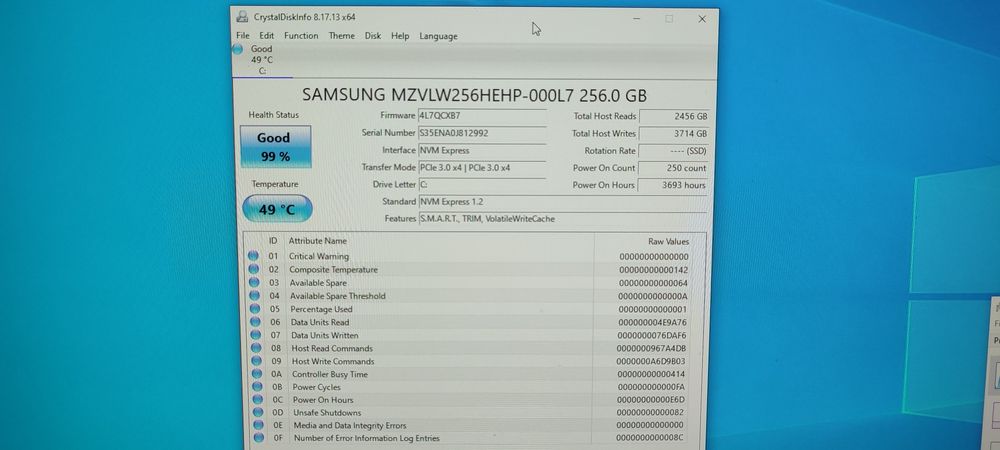Click the status orb for Power On Hours attribute
The image size is (1000, 450).
pos(258,399)
